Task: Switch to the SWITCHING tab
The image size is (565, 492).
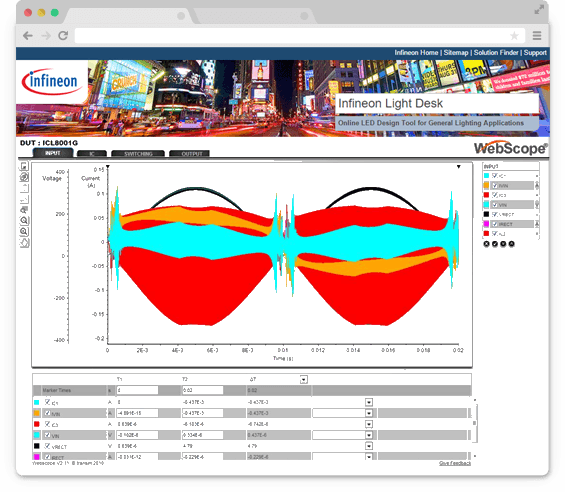Action: [x=138, y=154]
